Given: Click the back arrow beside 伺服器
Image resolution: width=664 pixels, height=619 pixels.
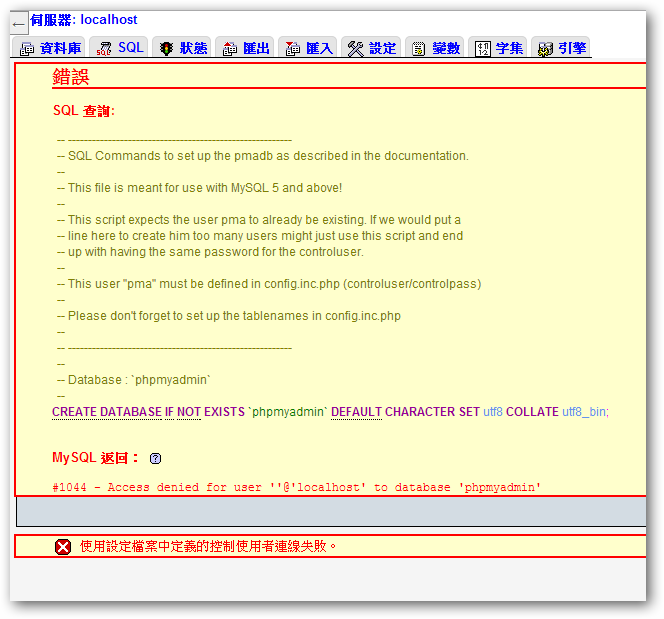Looking at the screenshot, I should (18, 24).
